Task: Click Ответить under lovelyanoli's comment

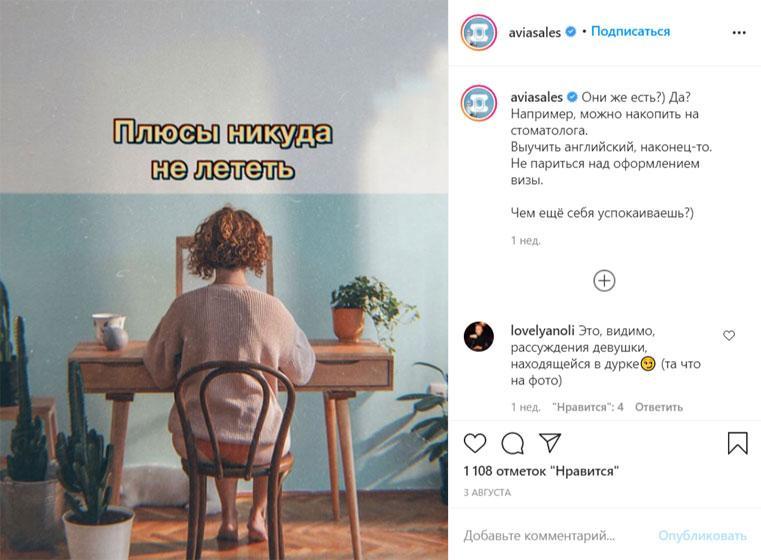Action: pyautogui.click(x=659, y=407)
